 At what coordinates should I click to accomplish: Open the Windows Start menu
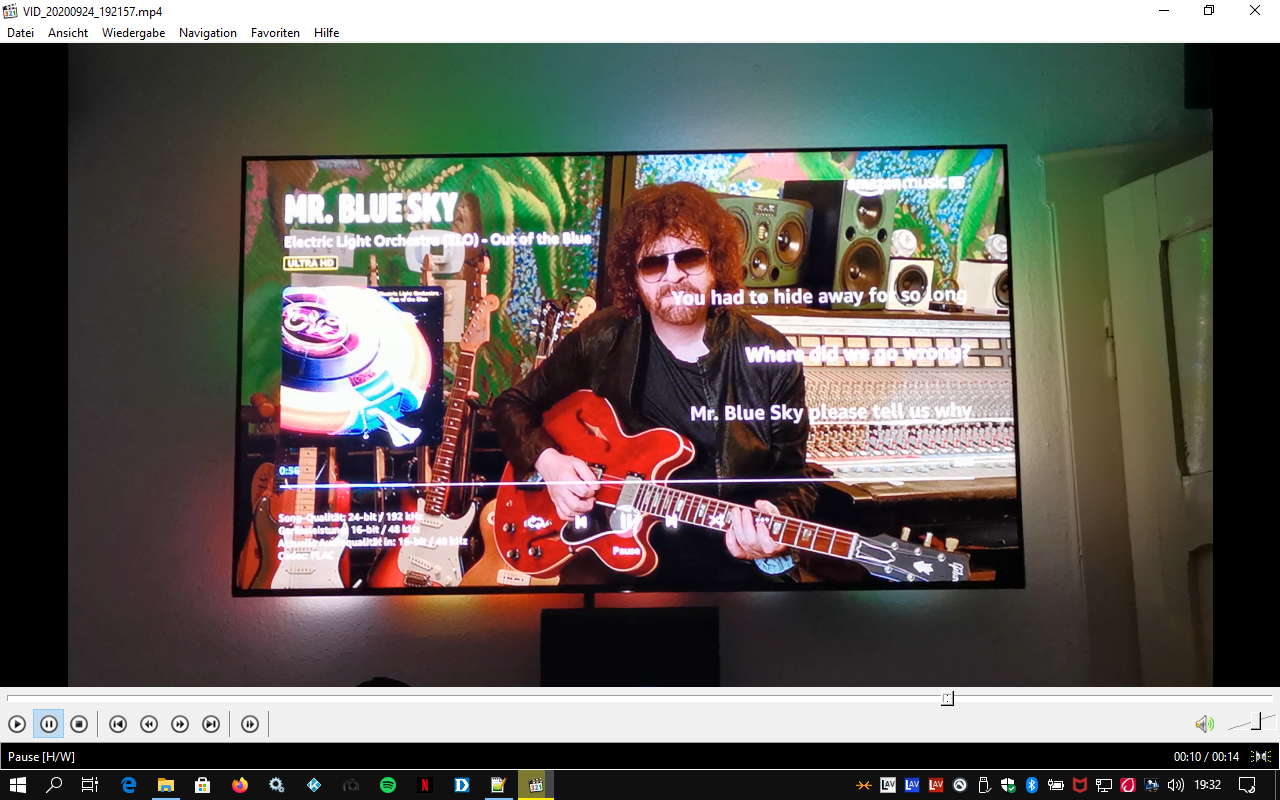point(18,785)
